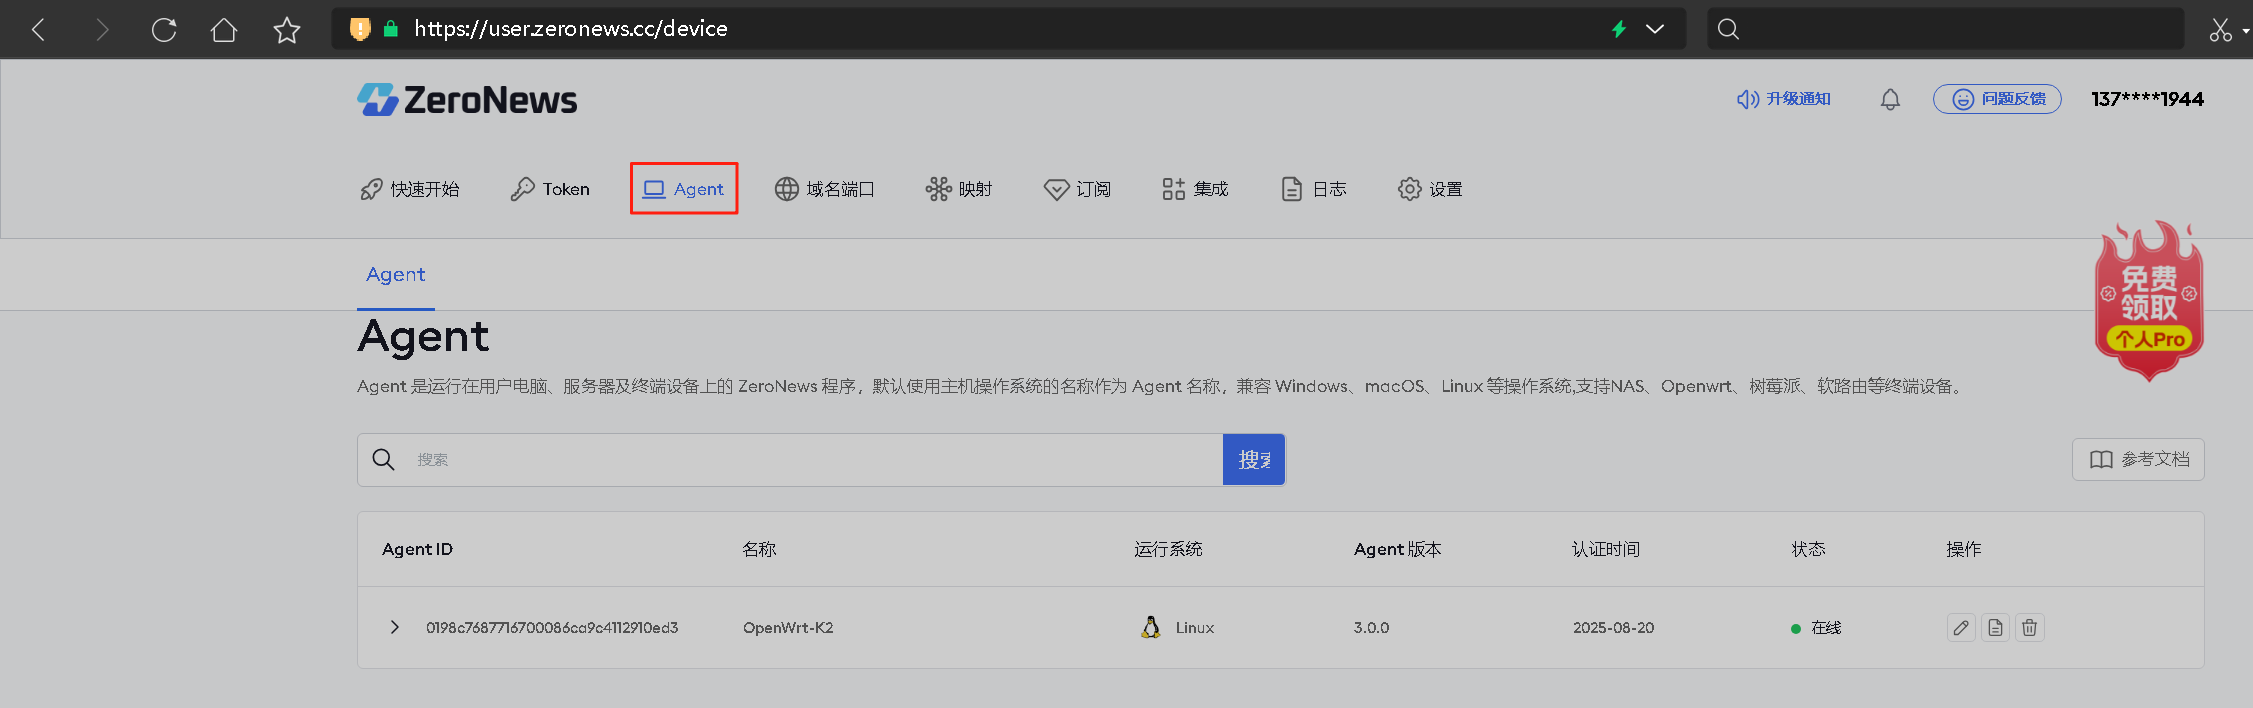Click the magnifier icon in Agent search
The image size is (2253, 708).
384,460
